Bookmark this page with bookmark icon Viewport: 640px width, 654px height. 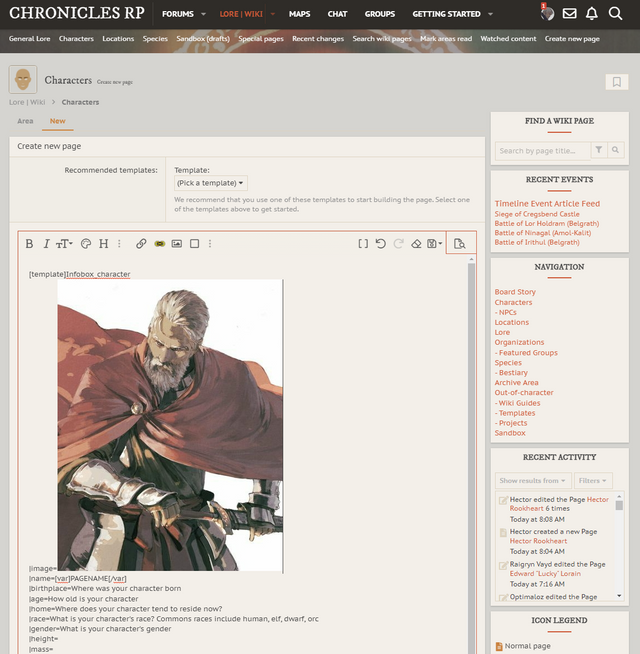click(617, 82)
